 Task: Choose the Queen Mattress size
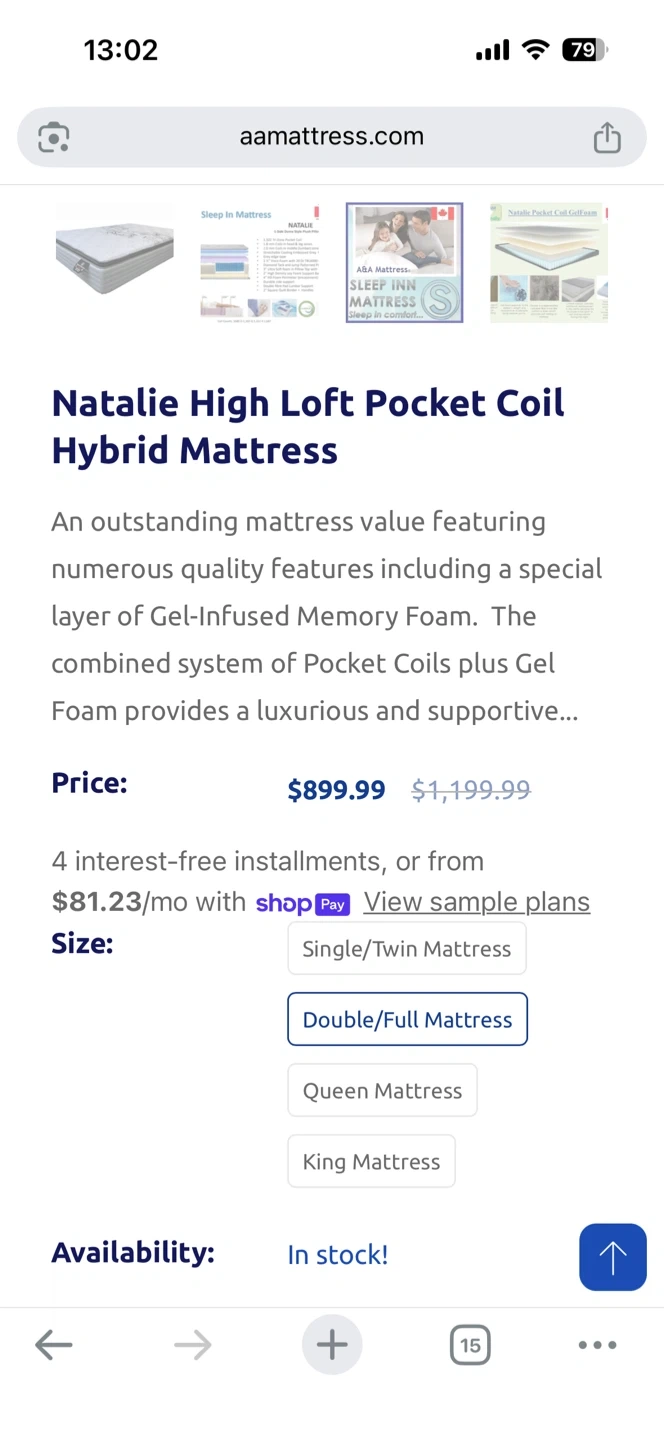(x=382, y=1091)
